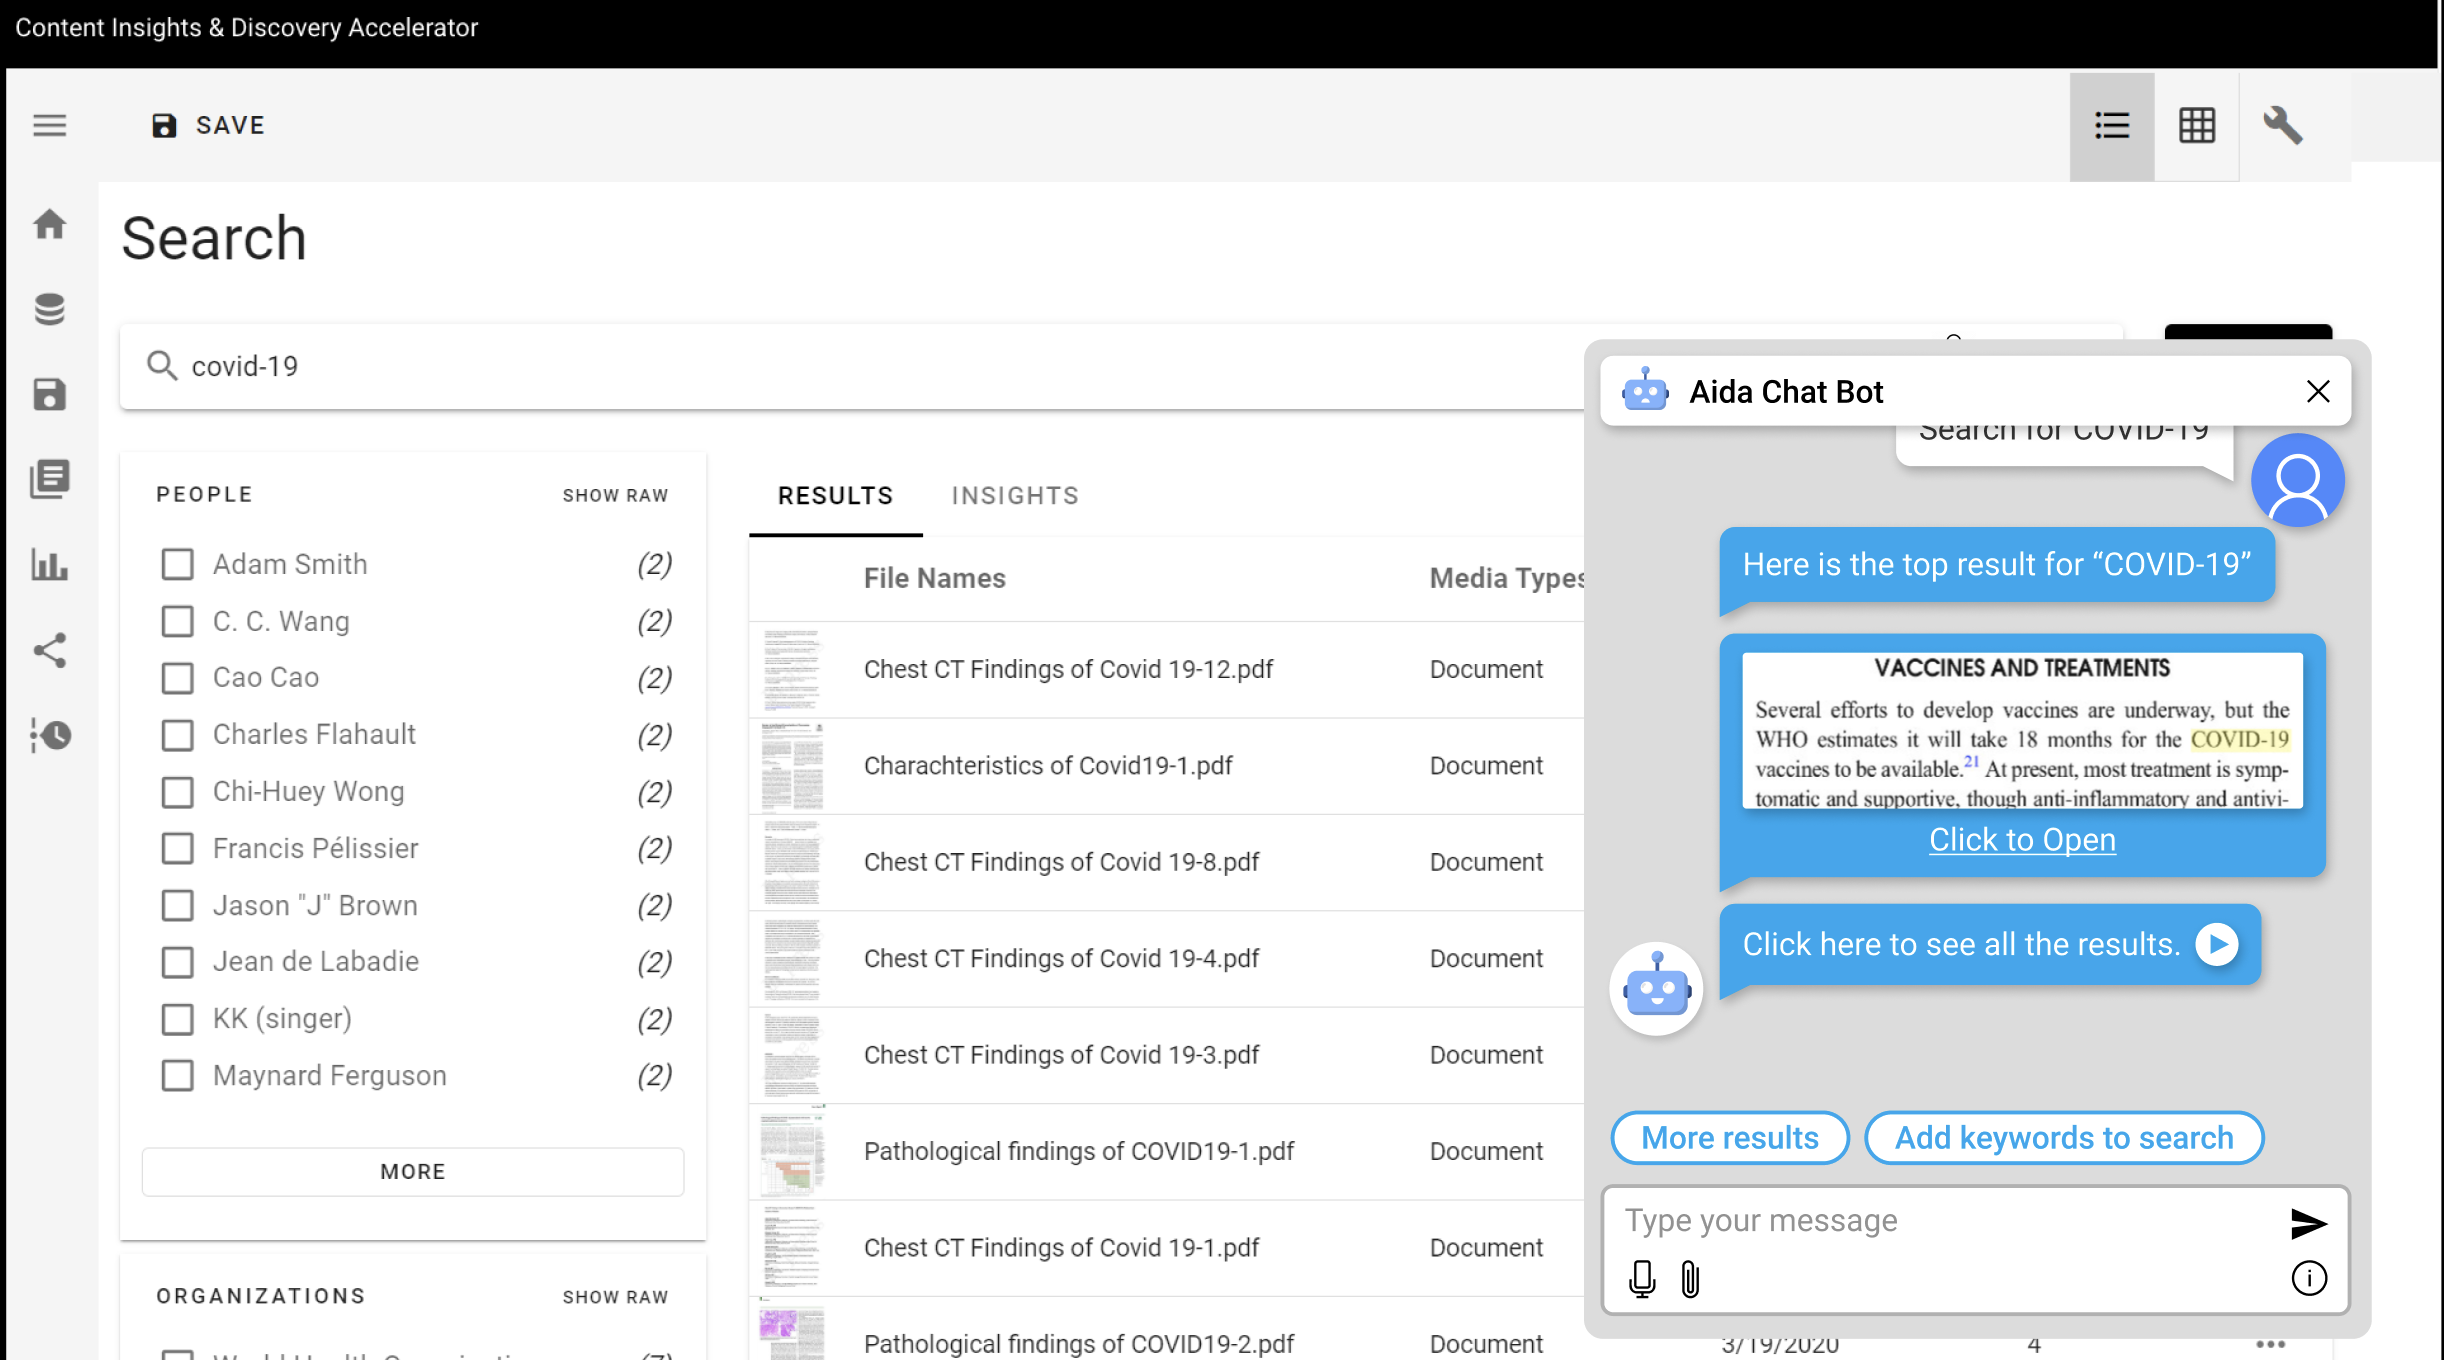2444x1360 pixels.
Task: Click SHOW RAW in People panel
Action: (x=615, y=495)
